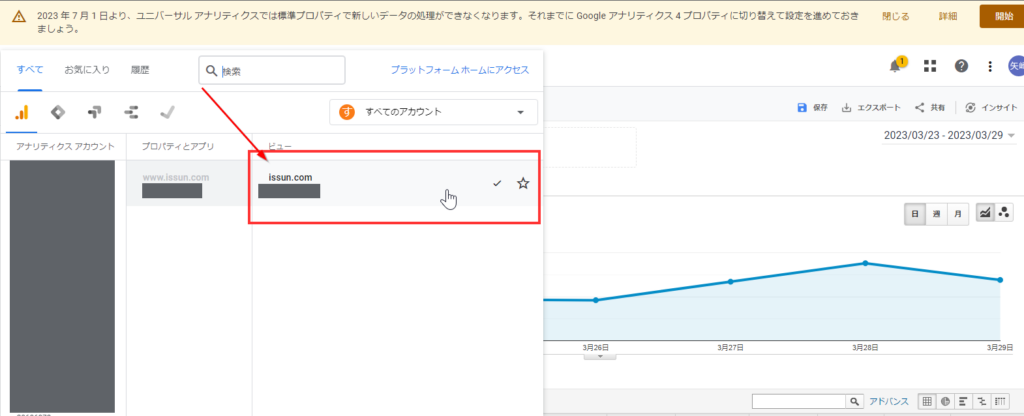Star the issun.com view as favorite
Image resolution: width=1024 pixels, height=416 pixels.
click(523, 184)
